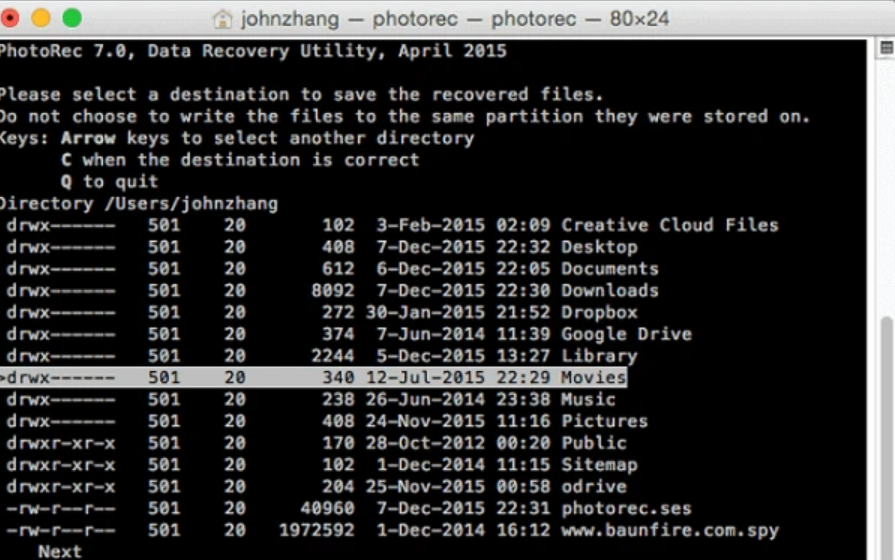Choose the Music directory entry
The width and height of the screenshot is (895, 560).
pos(587,399)
